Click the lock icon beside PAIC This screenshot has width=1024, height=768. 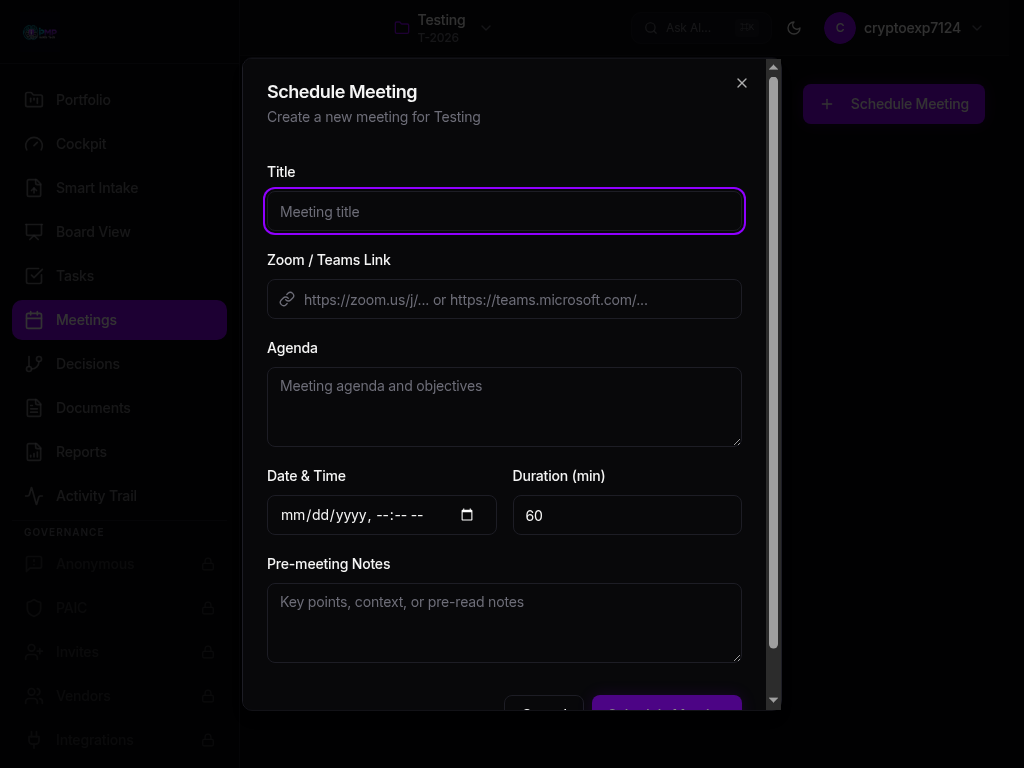pyautogui.click(x=208, y=608)
